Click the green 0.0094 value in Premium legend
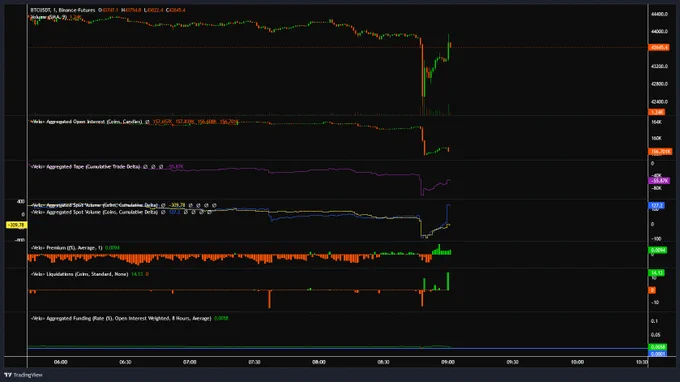Screen dimensions: 680x382 click(112, 248)
